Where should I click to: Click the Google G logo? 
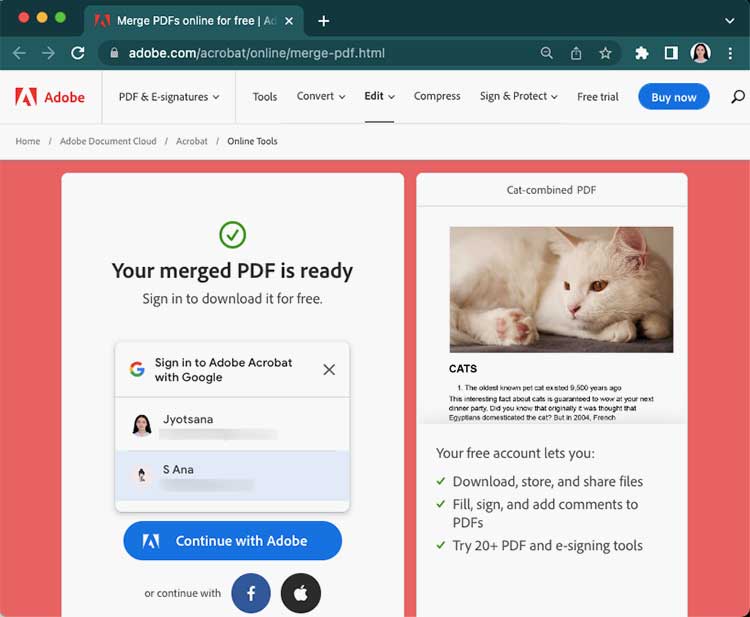(x=137, y=369)
